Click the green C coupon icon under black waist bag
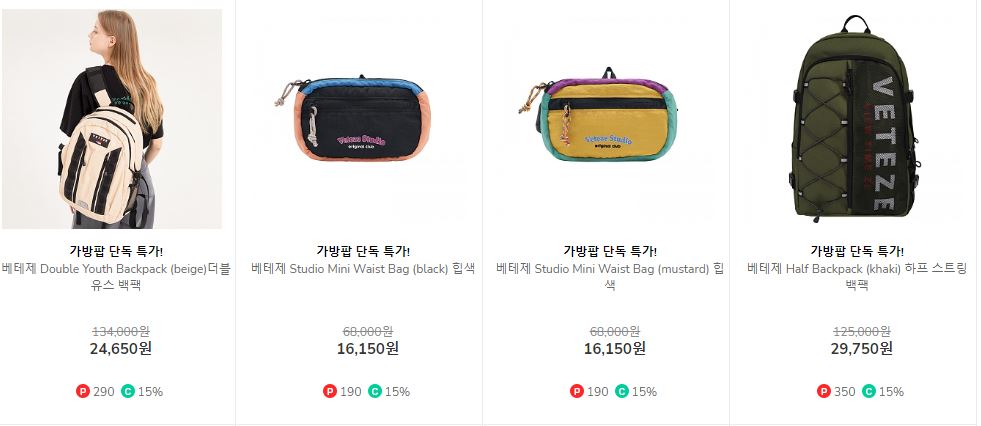This screenshot has width=981, height=426. click(x=375, y=392)
